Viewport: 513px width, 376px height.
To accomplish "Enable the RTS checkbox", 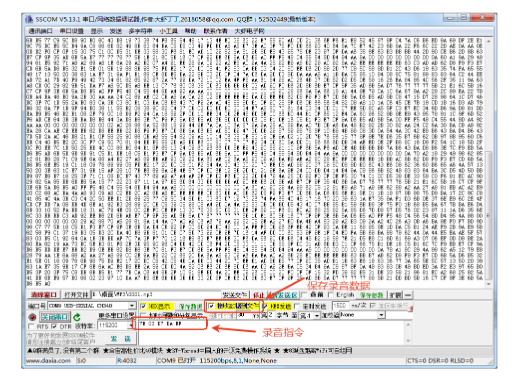I will (x=32, y=326).
